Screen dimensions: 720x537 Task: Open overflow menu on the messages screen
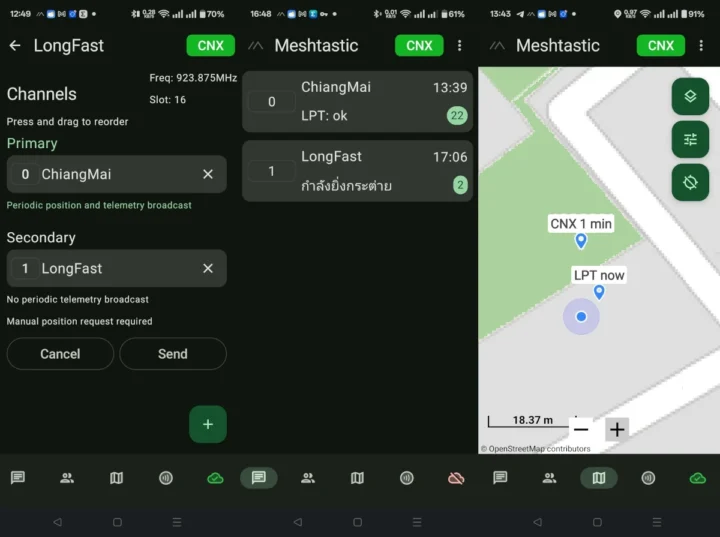tap(460, 45)
